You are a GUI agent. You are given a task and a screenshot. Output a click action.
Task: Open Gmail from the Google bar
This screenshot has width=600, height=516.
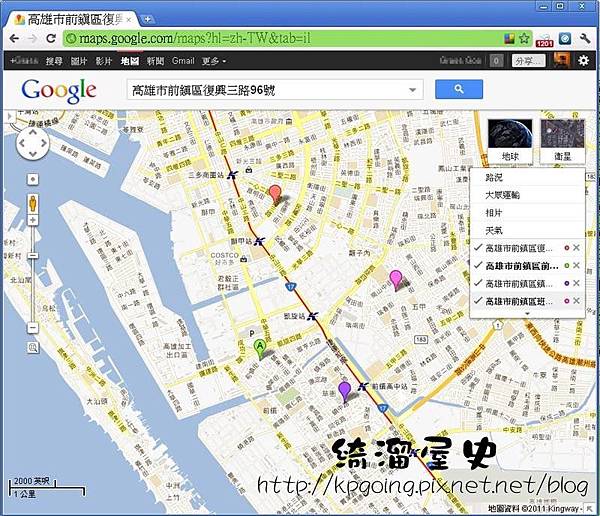183,60
